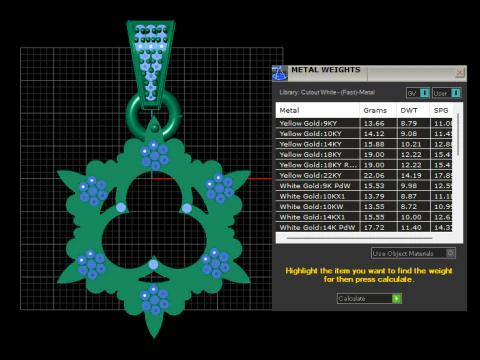Click the vertical scrollbar of metals table
This screenshot has height=360, width=480.
(458, 135)
